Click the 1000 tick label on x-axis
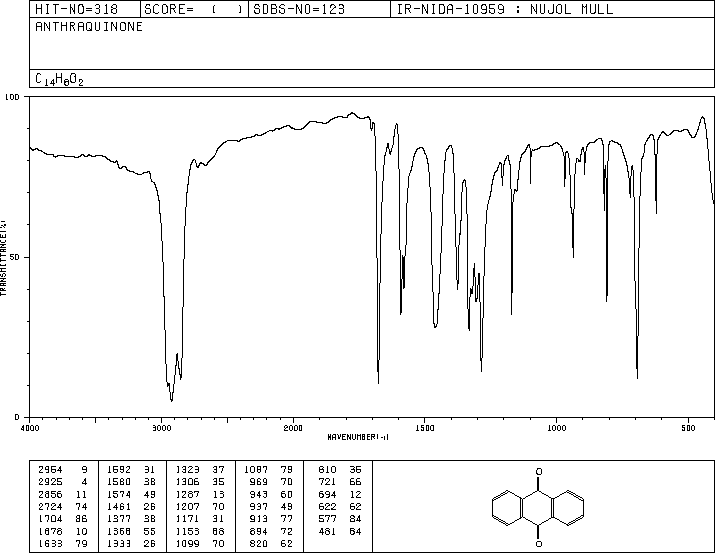This screenshot has width=715, height=553. pos(556,428)
